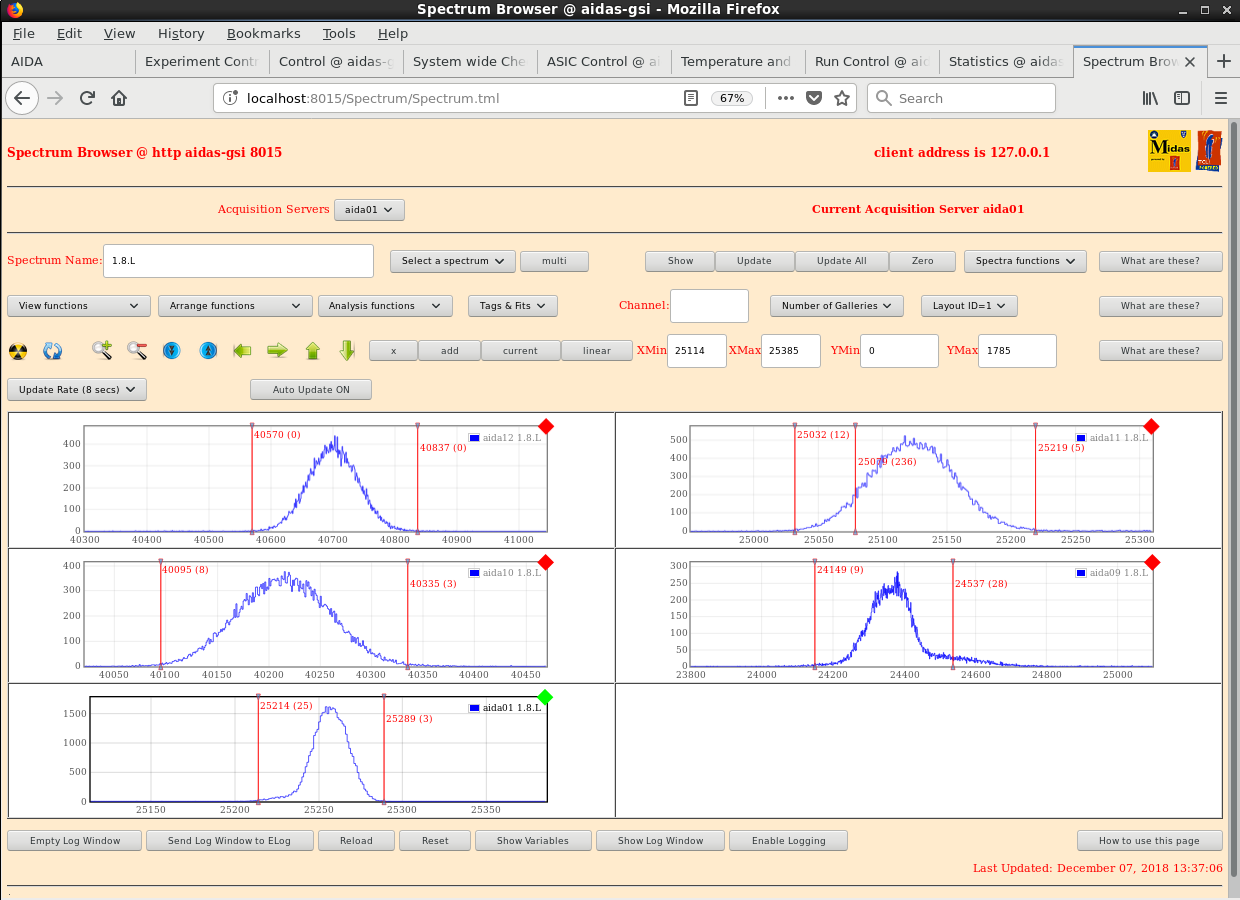Open the Acquisition Servers aida01 dropdown

[x=369, y=210]
